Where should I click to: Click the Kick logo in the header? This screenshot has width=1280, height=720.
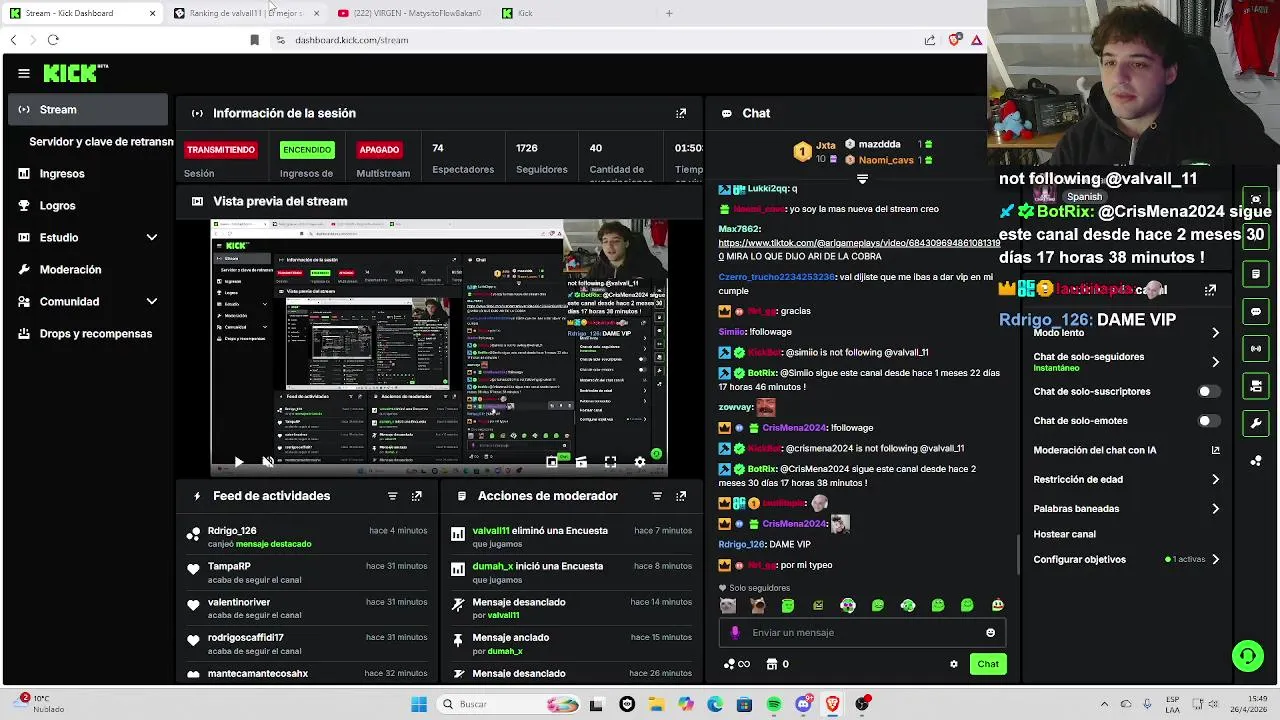click(75, 73)
